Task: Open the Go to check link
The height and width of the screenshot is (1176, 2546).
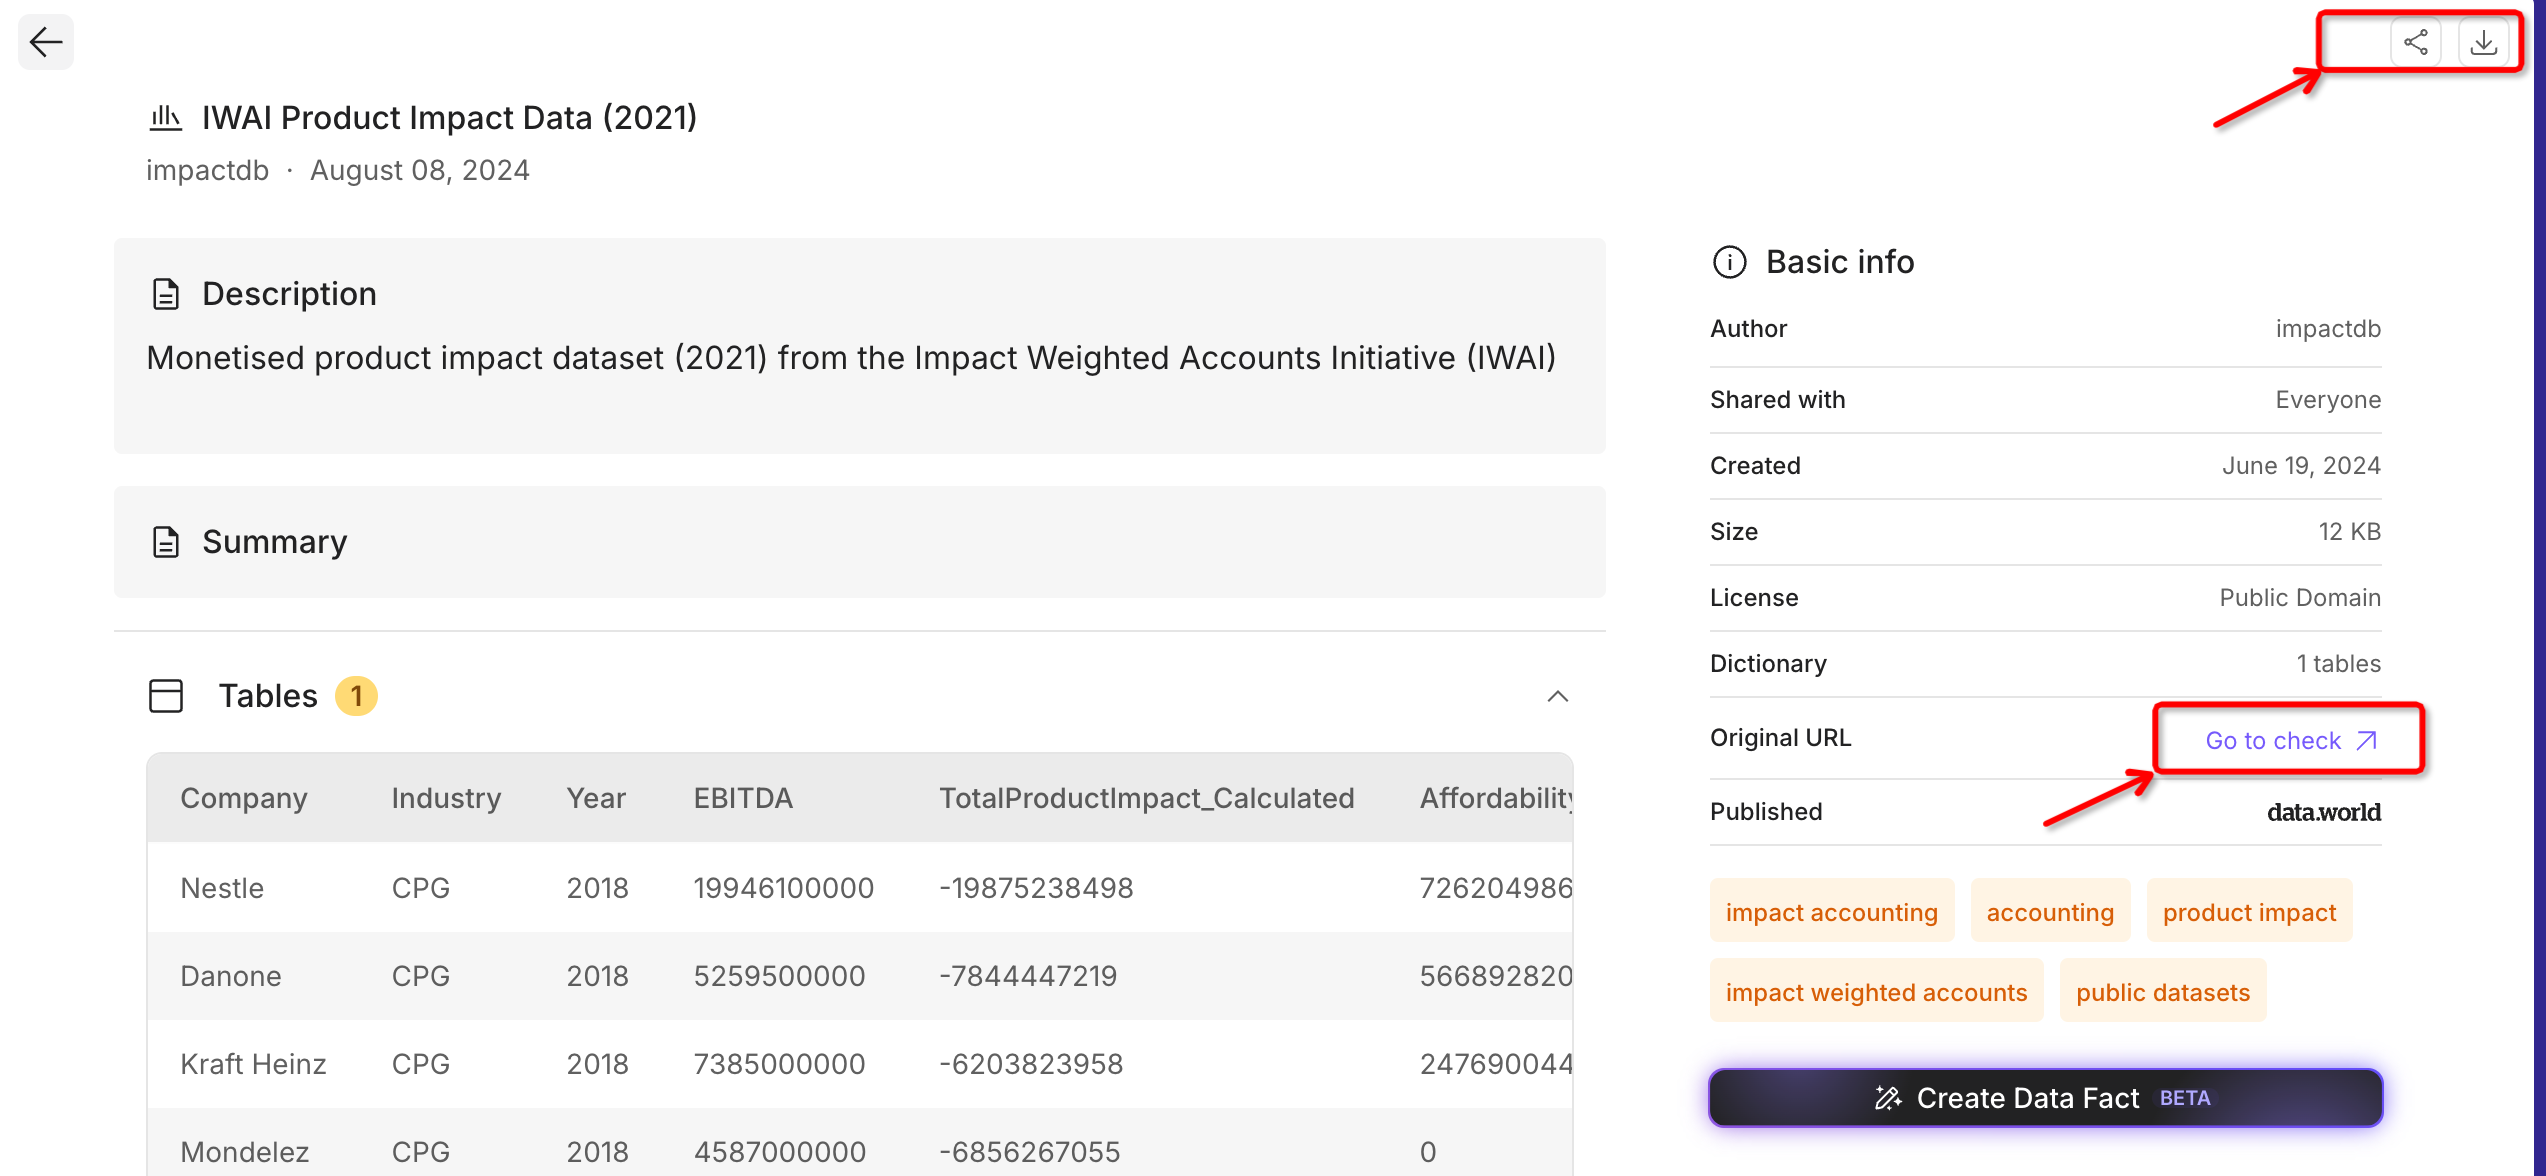Action: 2290,740
